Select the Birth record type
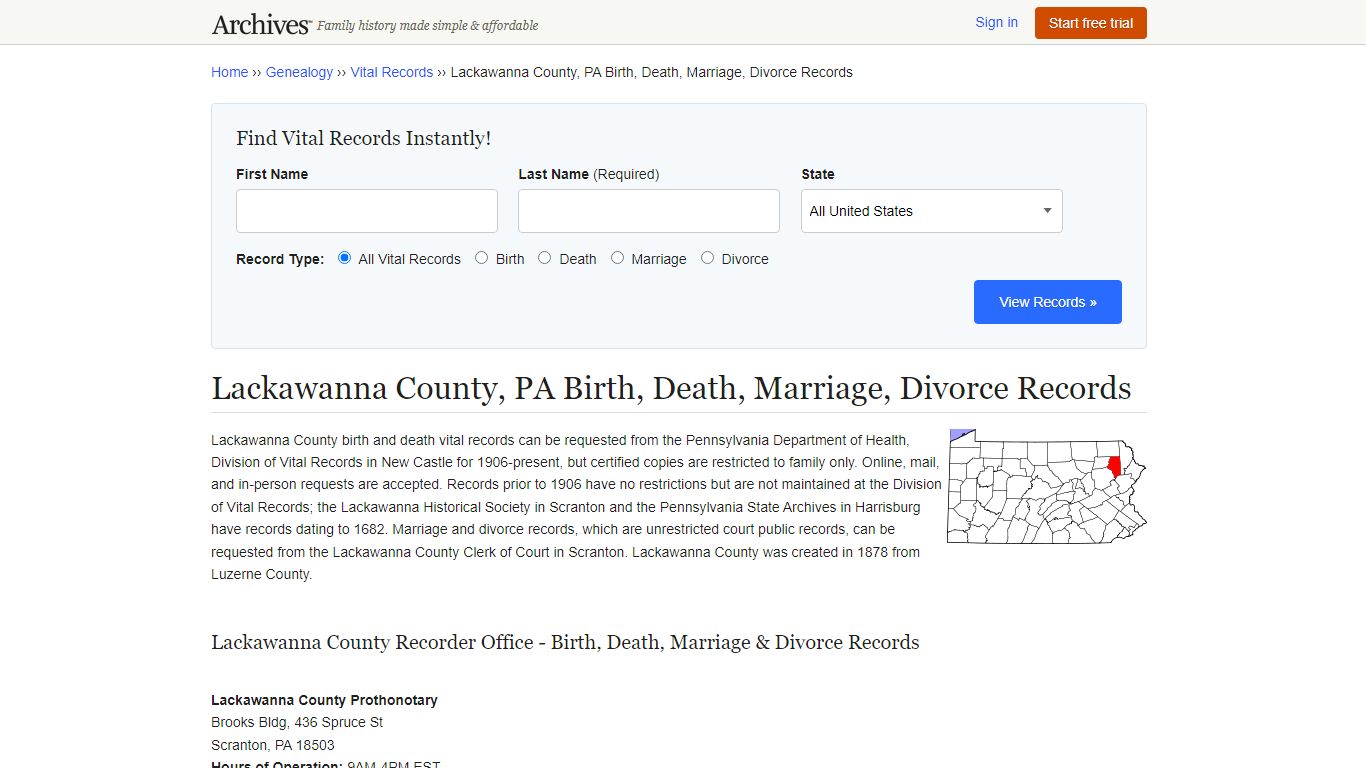The height and width of the screenshot is (768, 1366). tap(482, 258)
